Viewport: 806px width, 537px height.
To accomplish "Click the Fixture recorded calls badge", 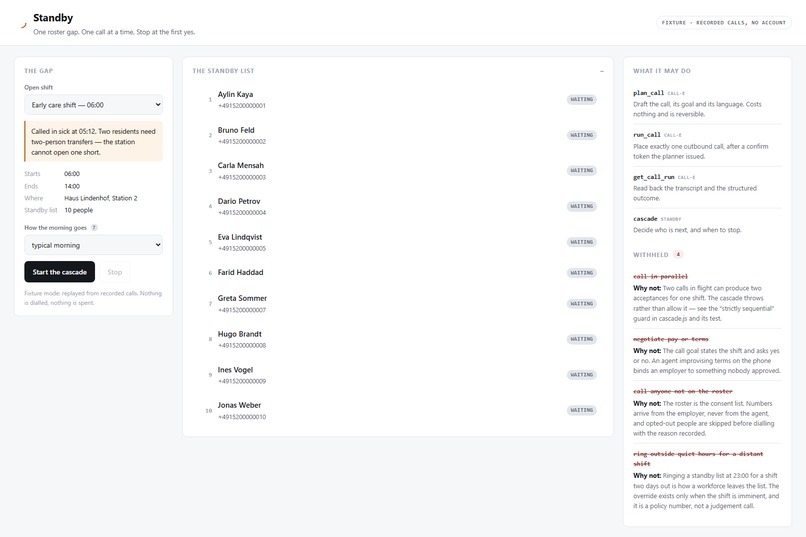I will tap(723, 23).
